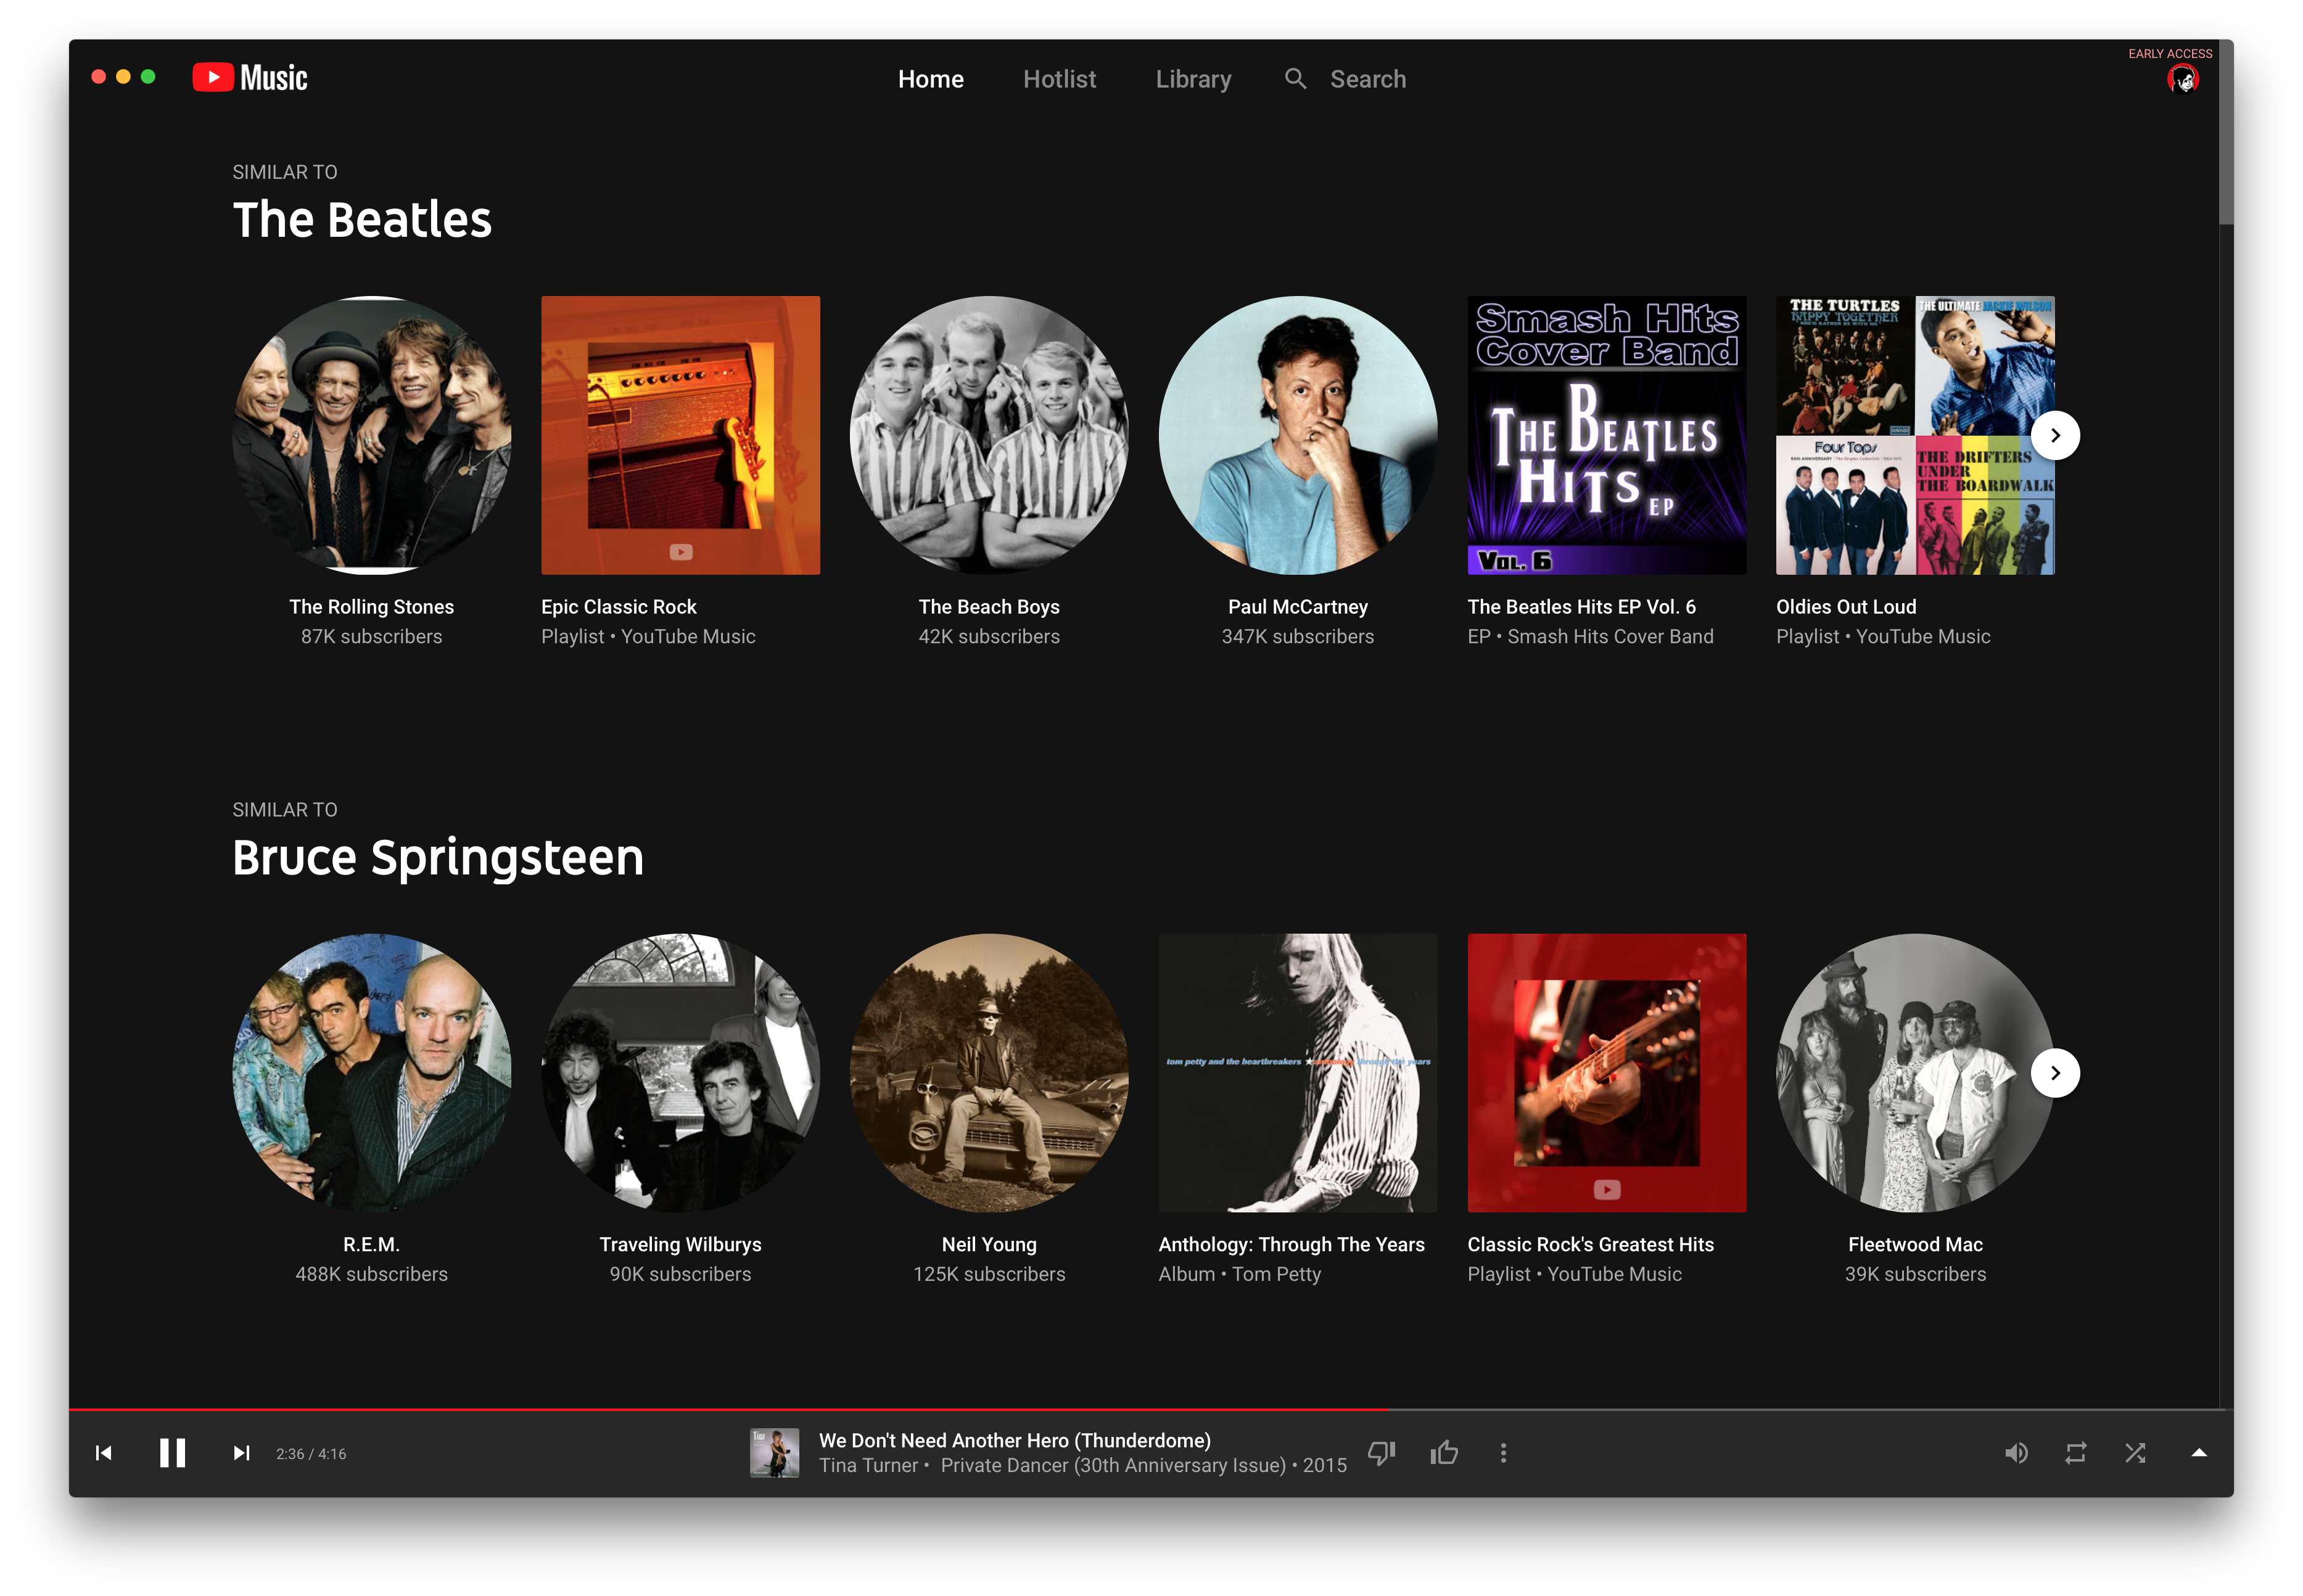Skip to the next track
The width and height of the screenshot is (2303, 1596).
coord(240,1452)
